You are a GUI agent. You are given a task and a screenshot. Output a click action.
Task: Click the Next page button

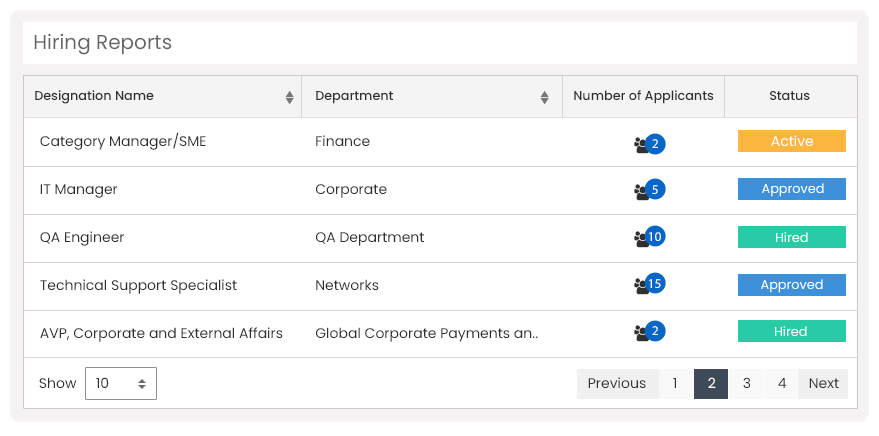(x=823, y=383)
